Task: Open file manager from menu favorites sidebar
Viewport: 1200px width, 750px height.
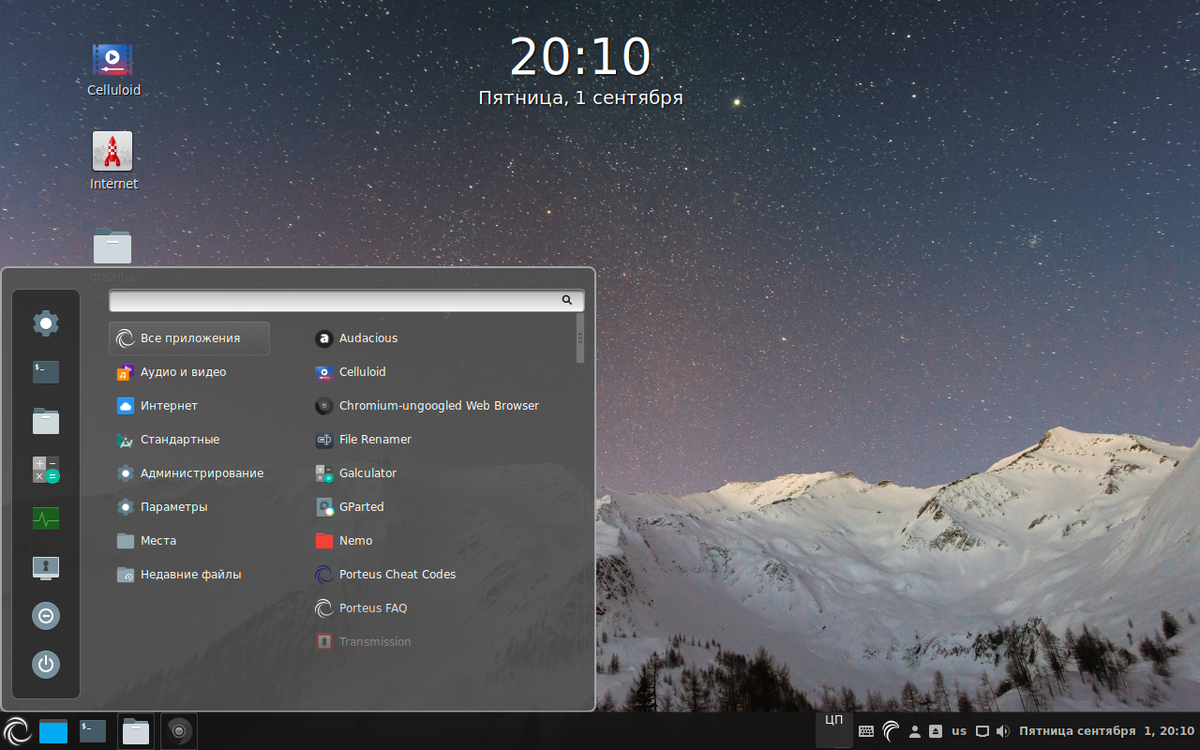Action: 46,421
